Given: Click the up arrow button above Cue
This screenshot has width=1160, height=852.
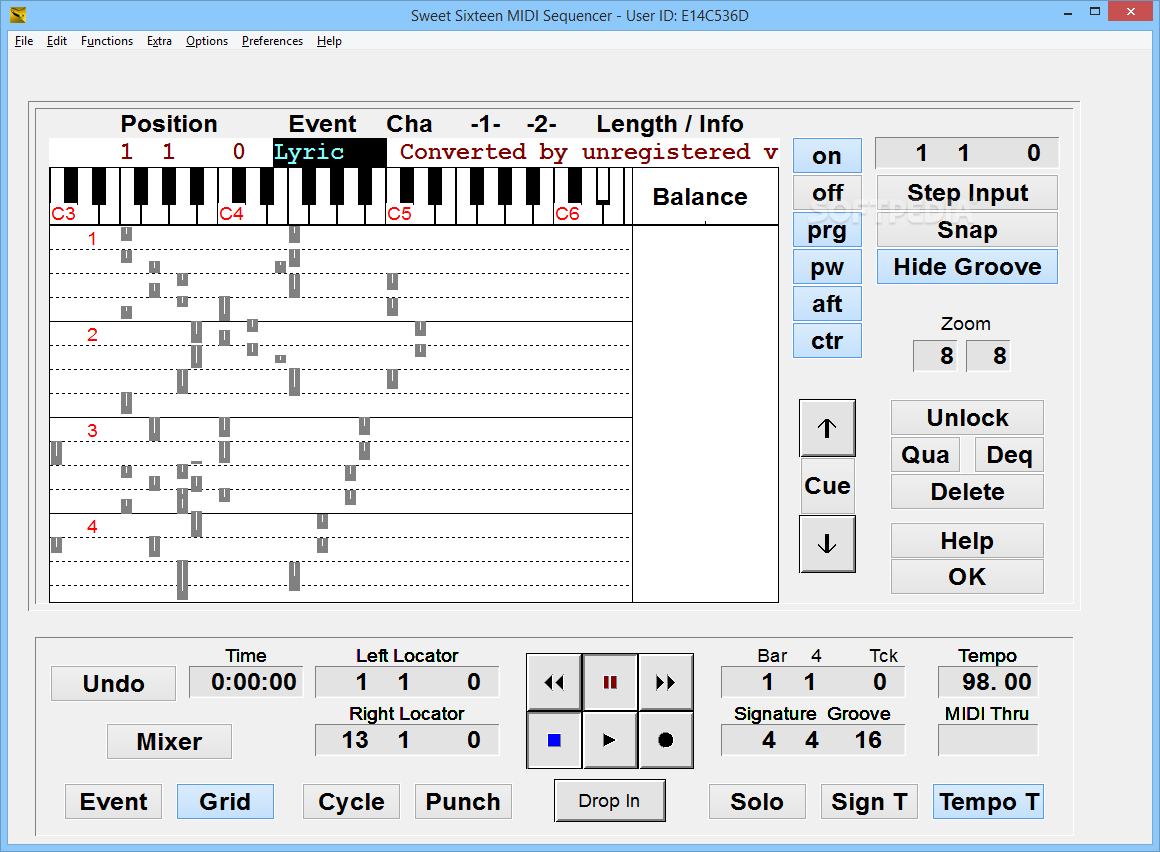Looking at the screenshot, I should [827, 428].
